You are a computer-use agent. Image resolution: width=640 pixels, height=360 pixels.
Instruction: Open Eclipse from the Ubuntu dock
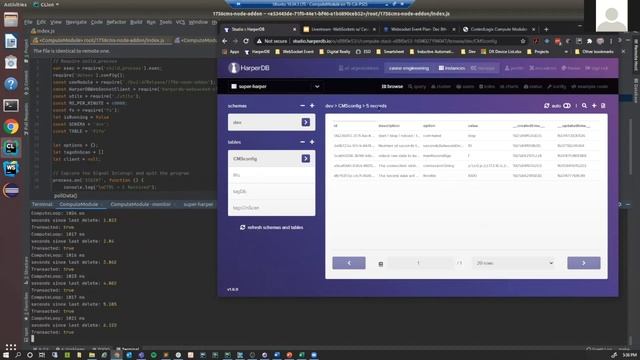pos(11,191)
